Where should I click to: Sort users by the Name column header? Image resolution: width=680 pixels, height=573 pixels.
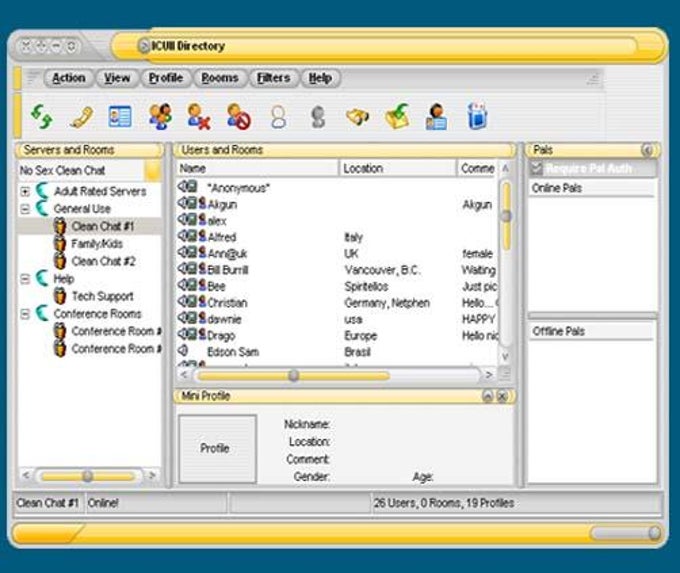[x=257, y=168]
